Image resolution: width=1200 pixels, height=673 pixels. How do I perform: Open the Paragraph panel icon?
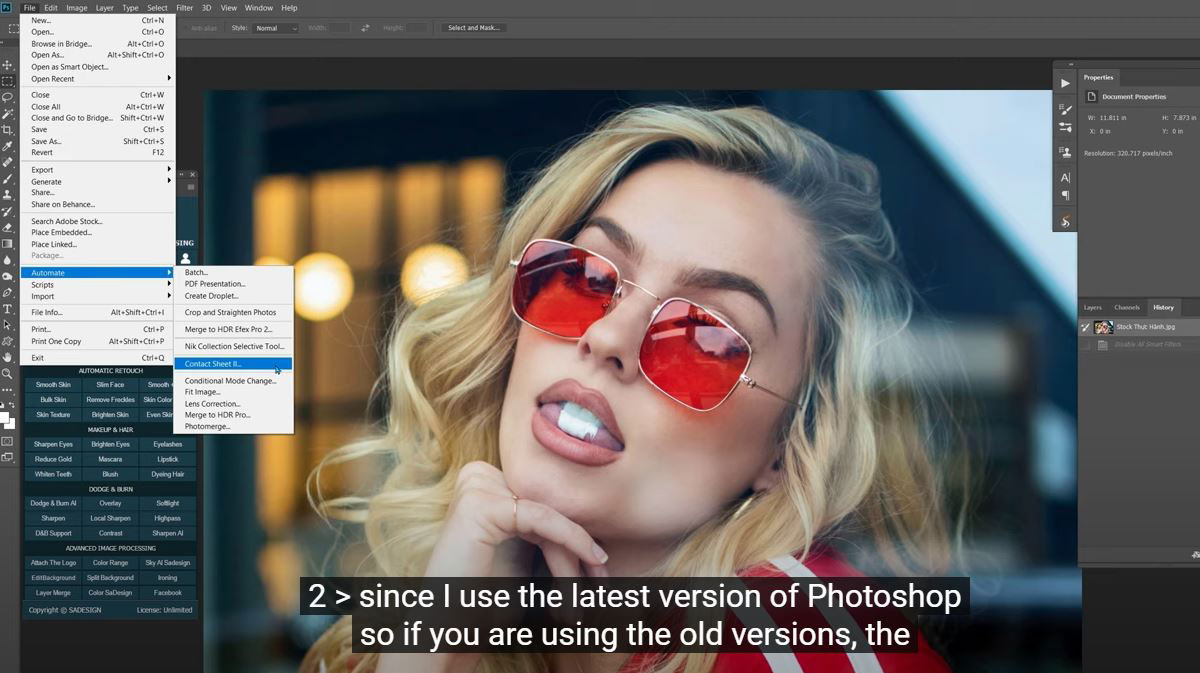(x=1065, y=195)
